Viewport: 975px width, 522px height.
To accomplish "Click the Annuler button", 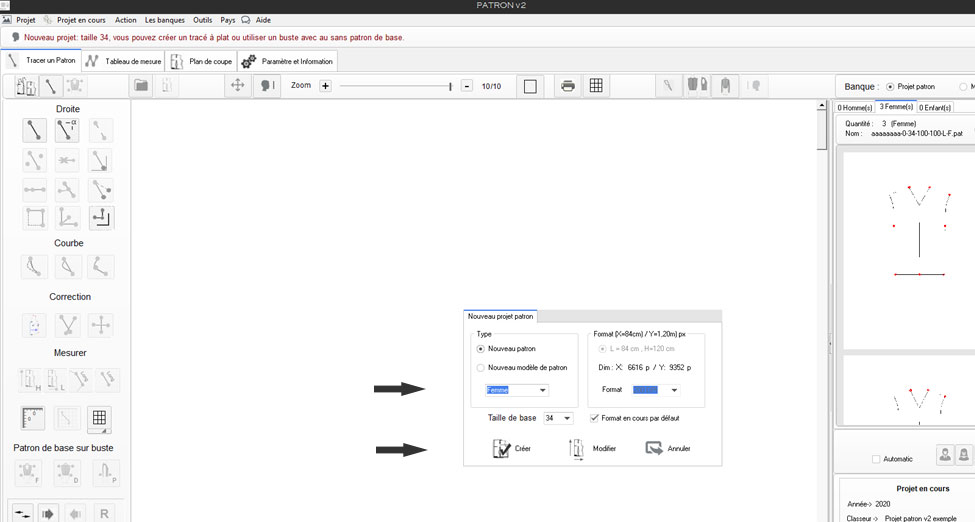I will point(668,449).
